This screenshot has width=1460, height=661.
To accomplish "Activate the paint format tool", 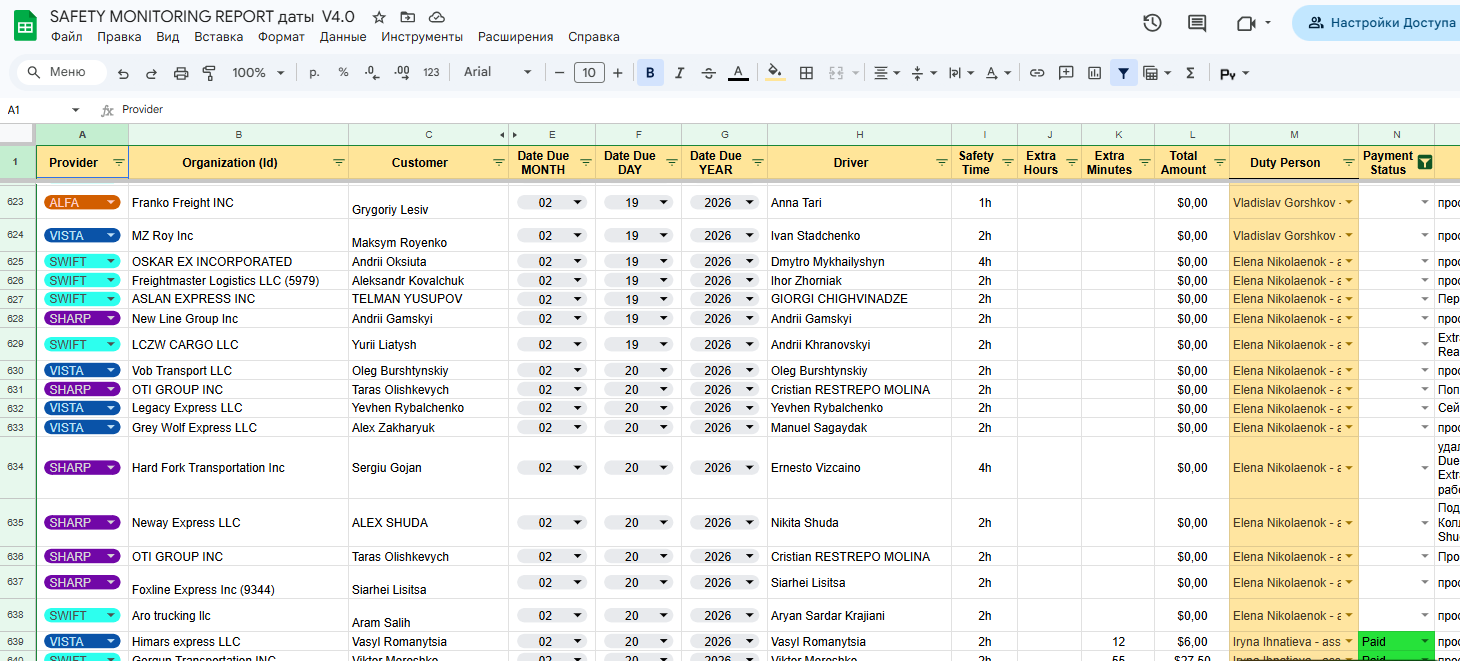I will (x=209, y=73).
